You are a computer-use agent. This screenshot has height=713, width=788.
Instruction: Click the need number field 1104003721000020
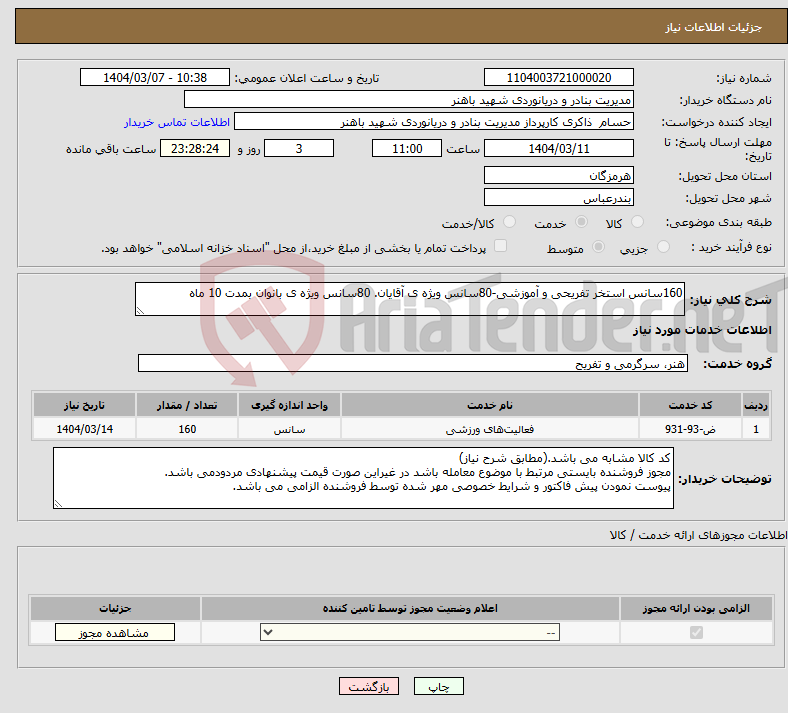559,77
